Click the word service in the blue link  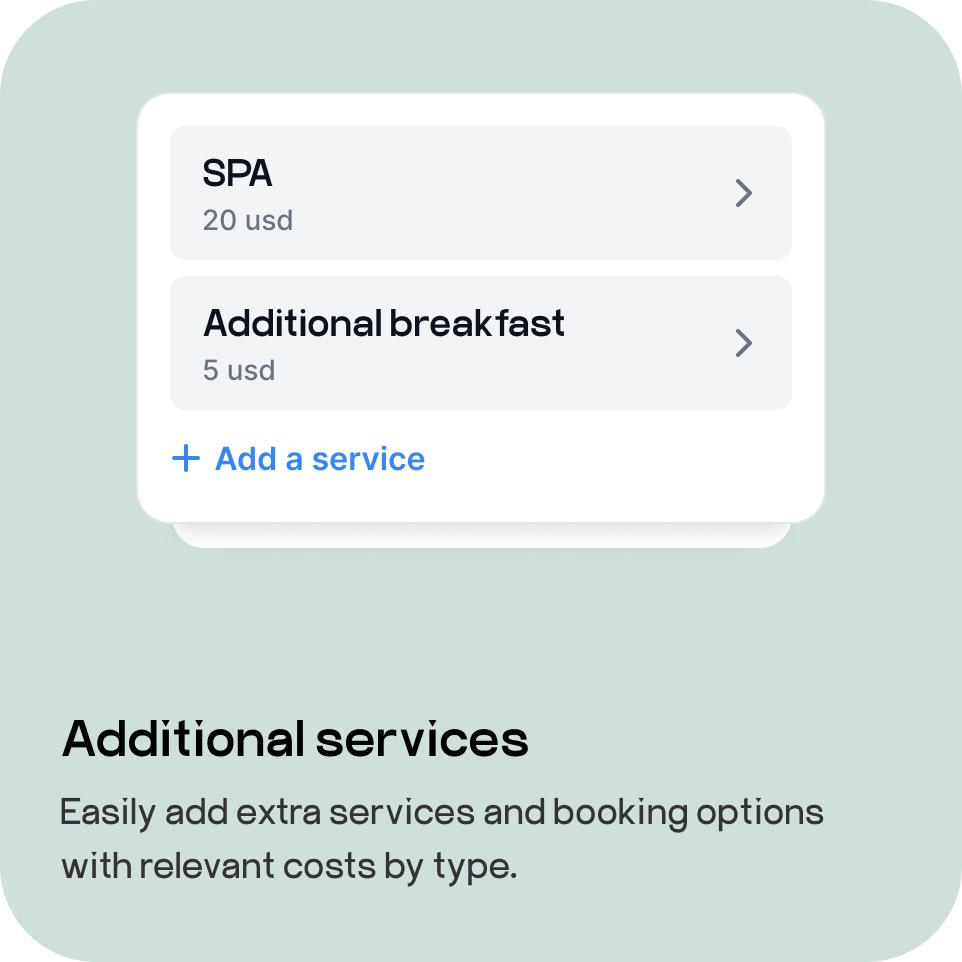(x=368, y=459)
